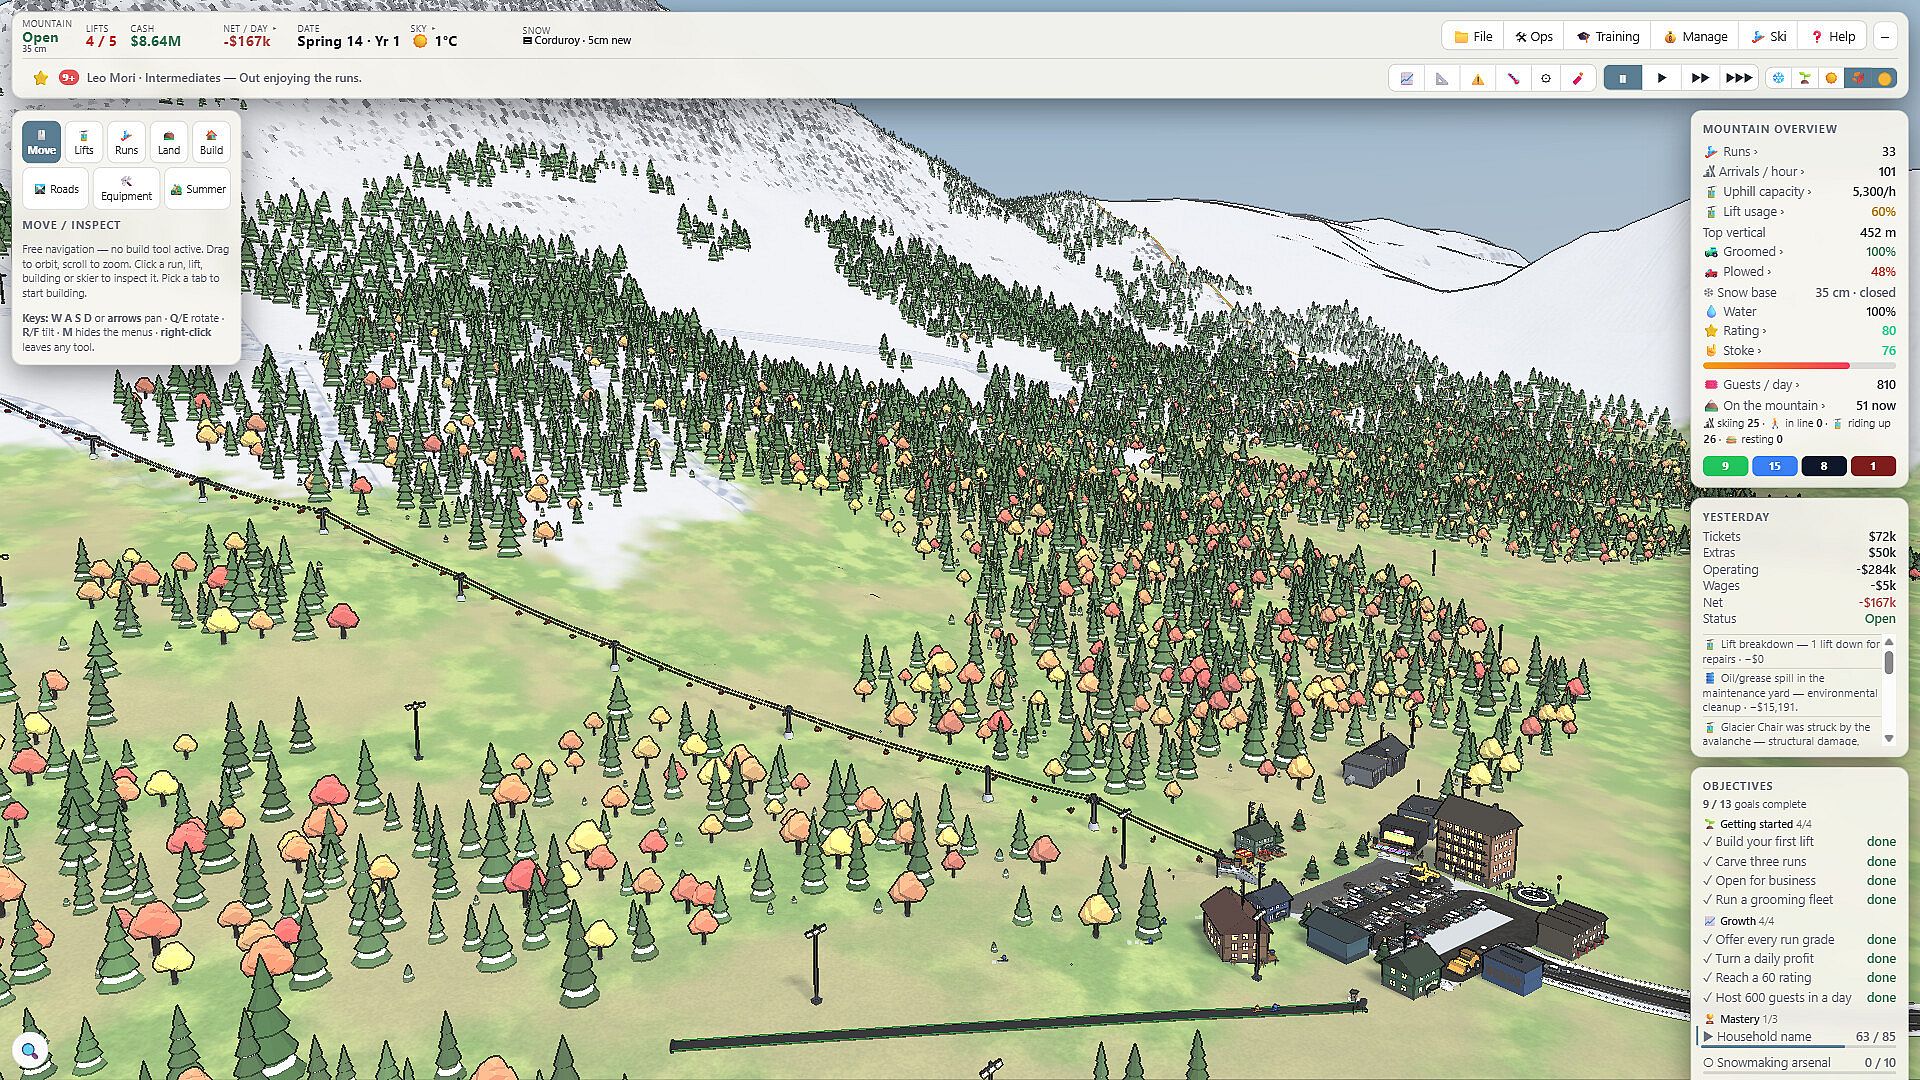Open the Ops menu
This screenshot has width=1920, height=1080.
(x=1534, y=36)
